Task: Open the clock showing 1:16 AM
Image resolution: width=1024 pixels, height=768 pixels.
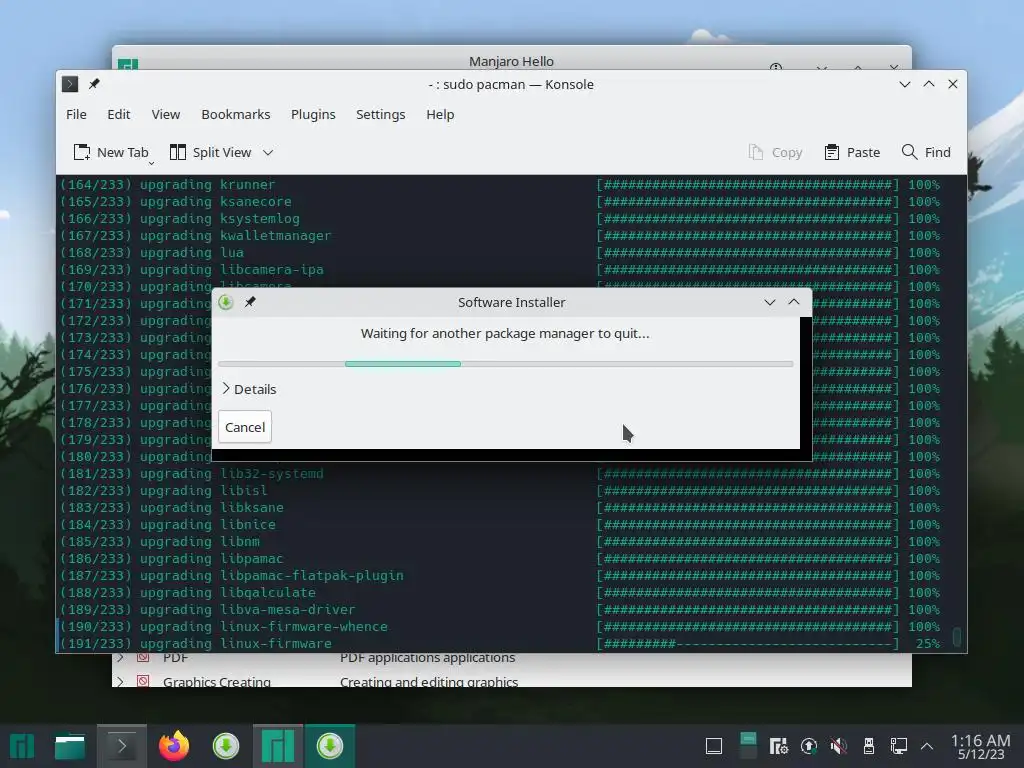Action: (x=981, y=746)
